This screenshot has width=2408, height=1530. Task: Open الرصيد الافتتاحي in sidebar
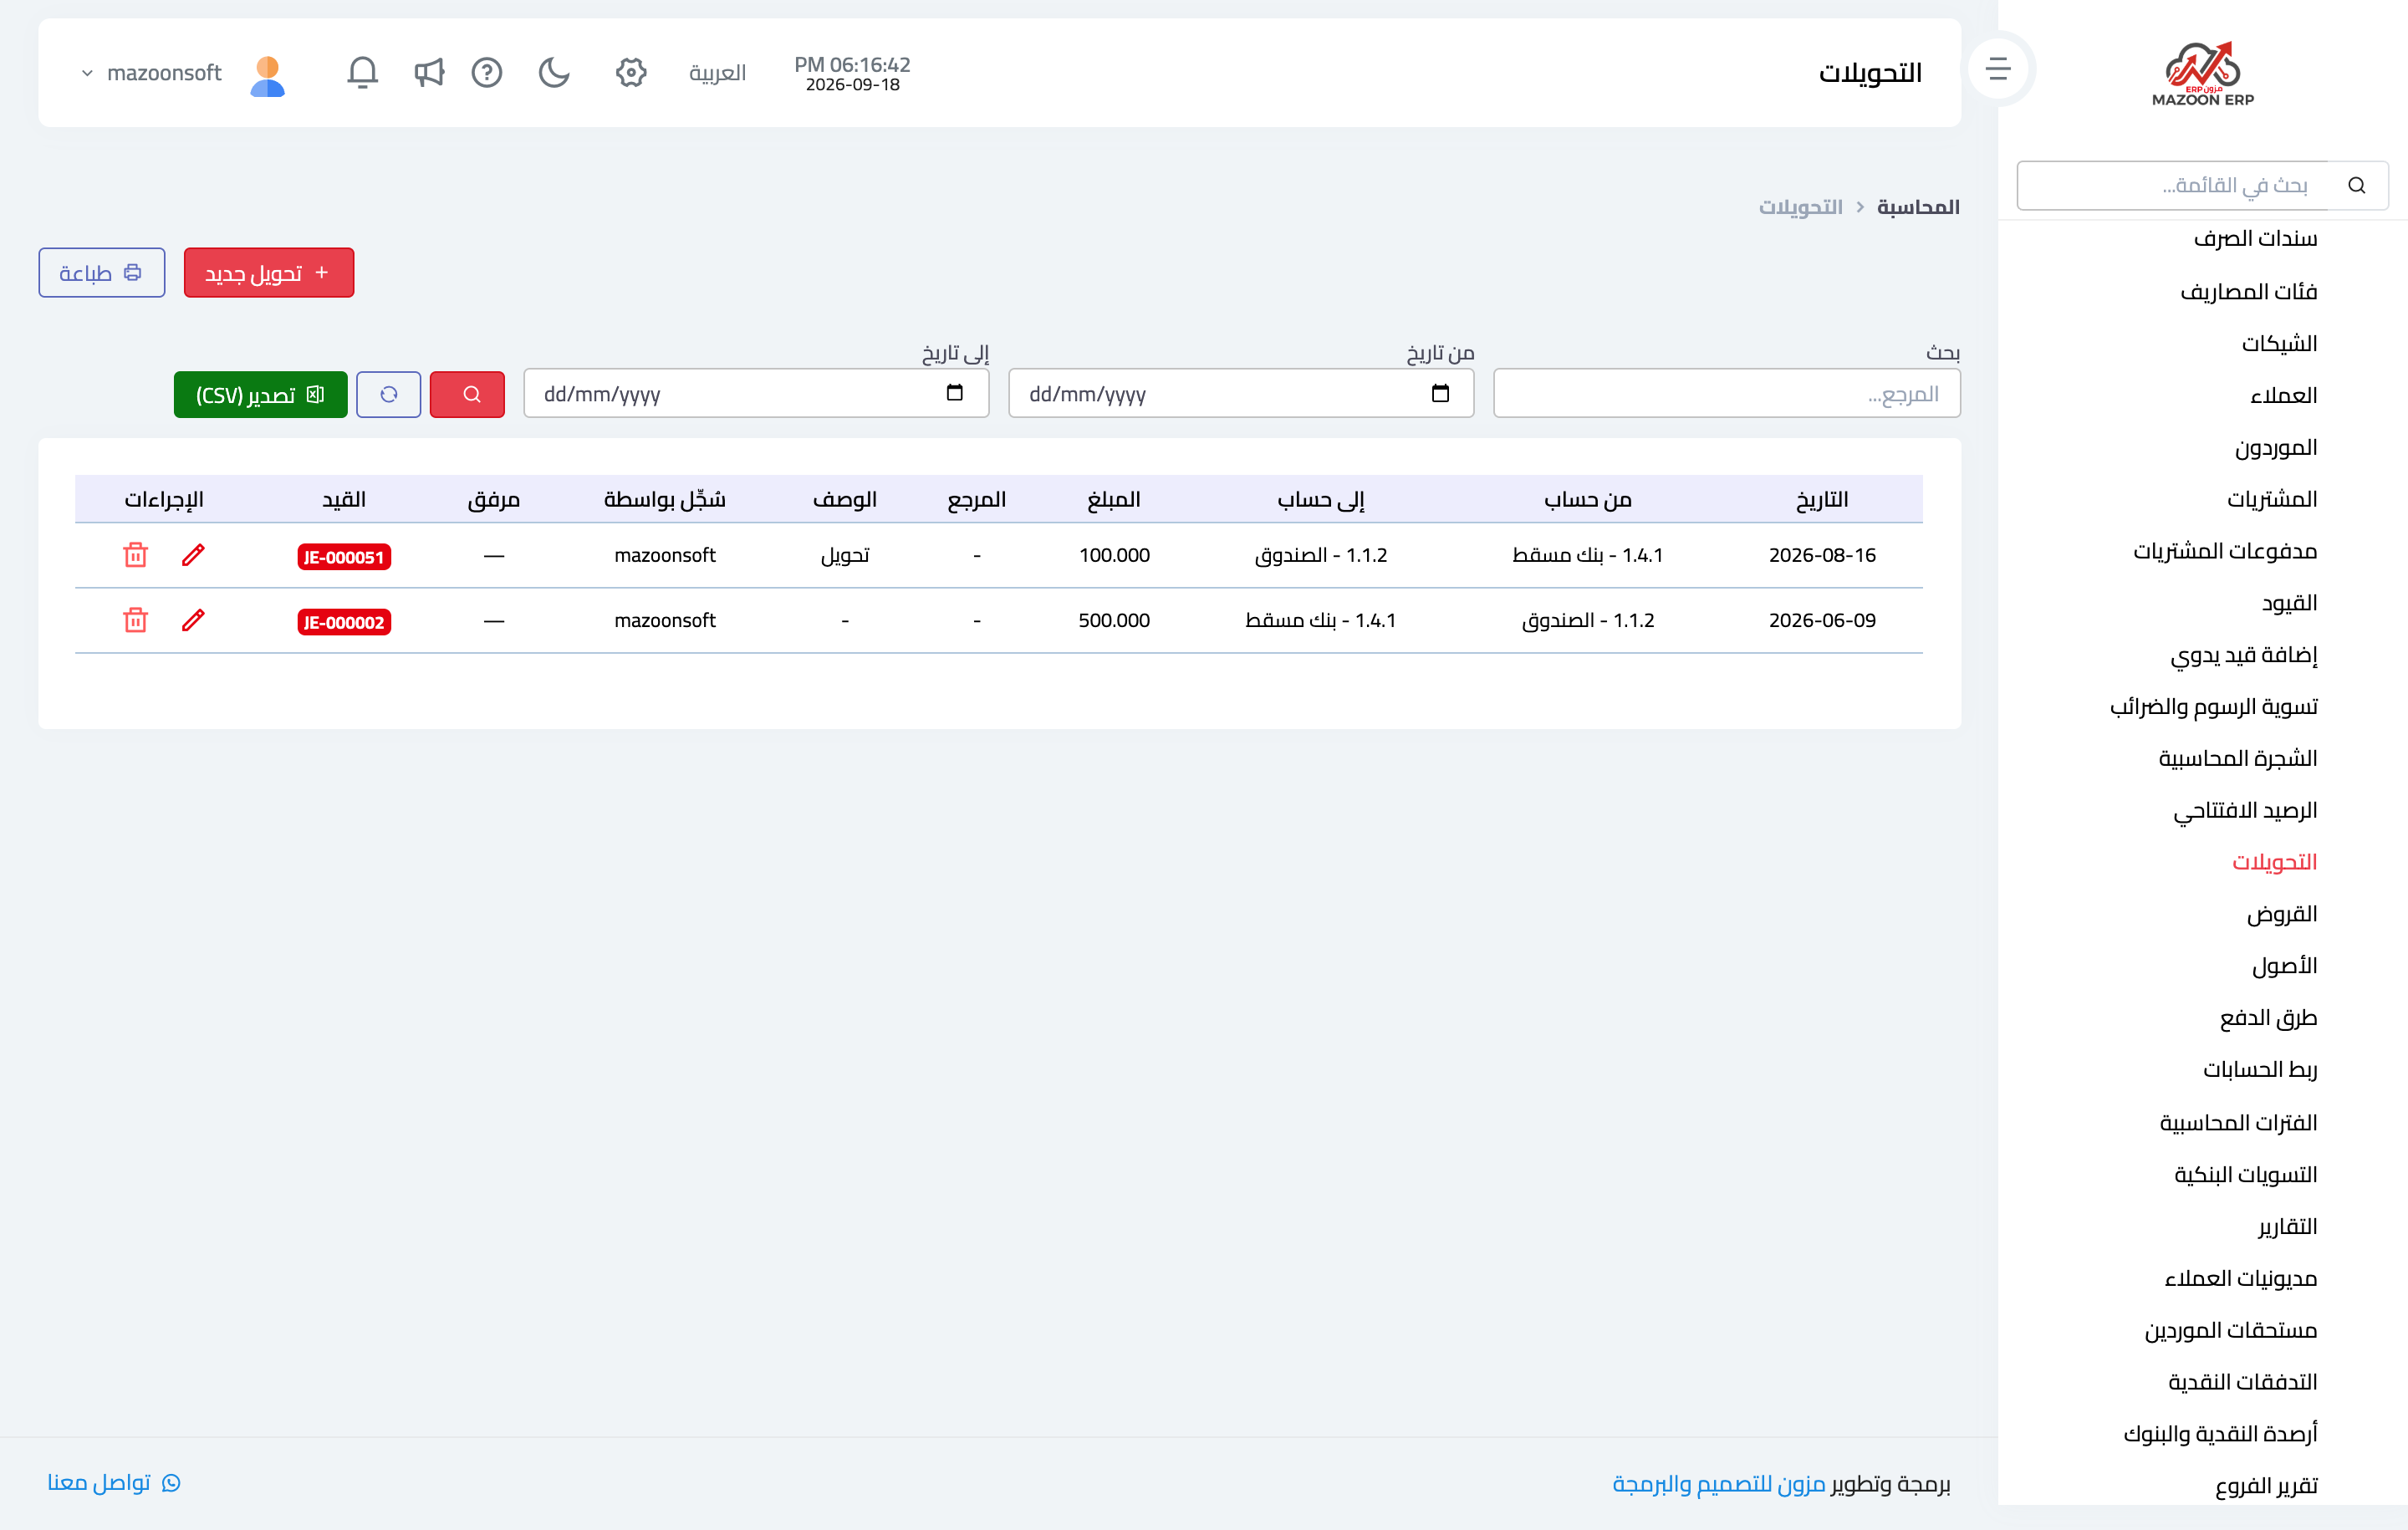[x=2245, y=810]
